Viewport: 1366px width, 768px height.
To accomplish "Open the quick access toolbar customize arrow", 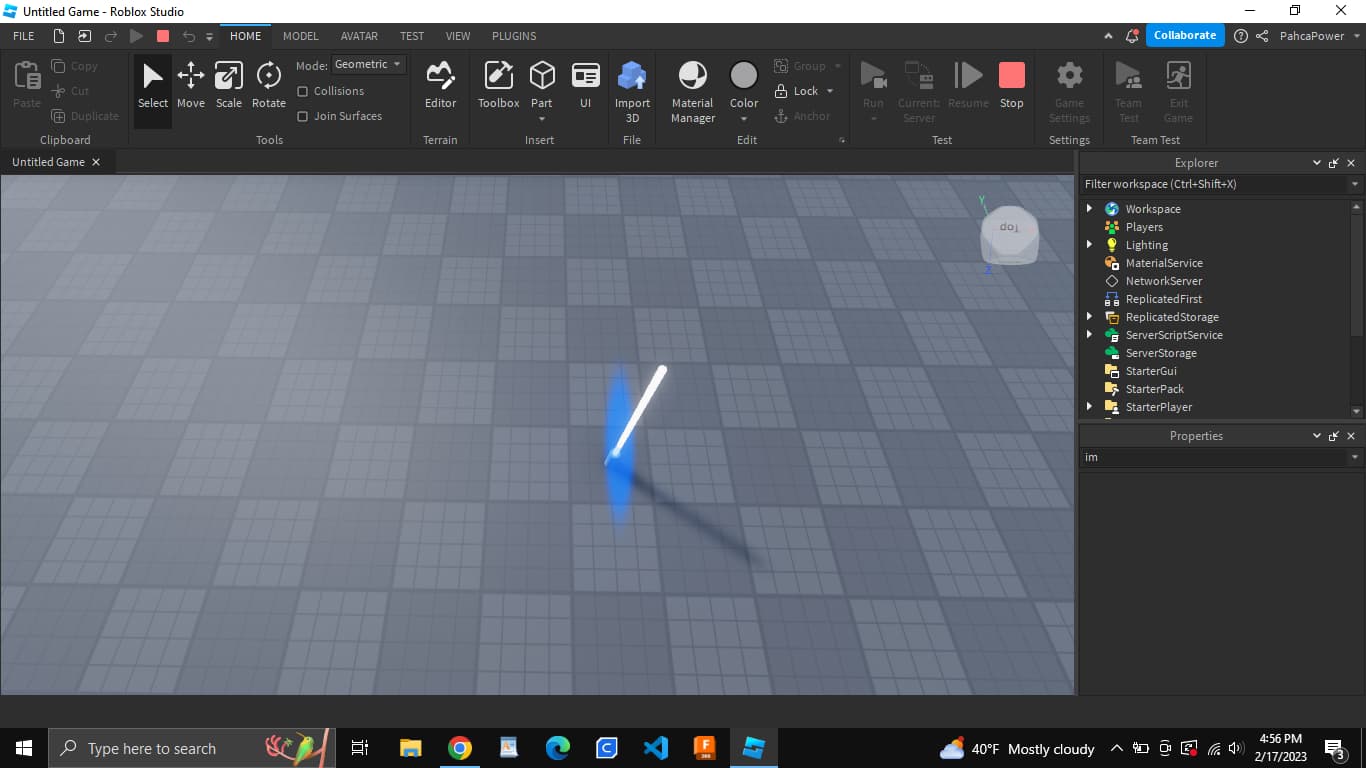I will click(x=209, y=37).
